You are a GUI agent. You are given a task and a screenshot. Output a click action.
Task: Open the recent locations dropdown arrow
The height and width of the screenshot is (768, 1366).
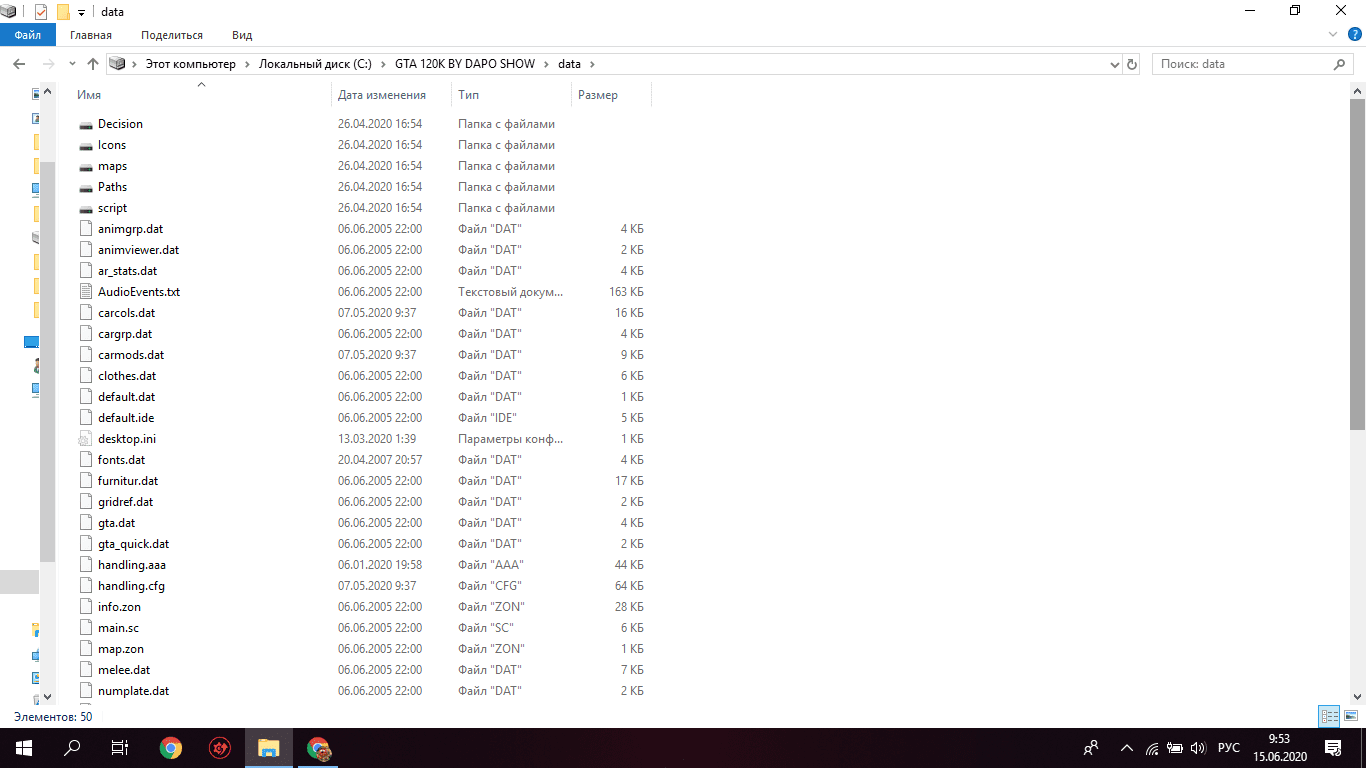pyautogui.click(x=72, y=64)
